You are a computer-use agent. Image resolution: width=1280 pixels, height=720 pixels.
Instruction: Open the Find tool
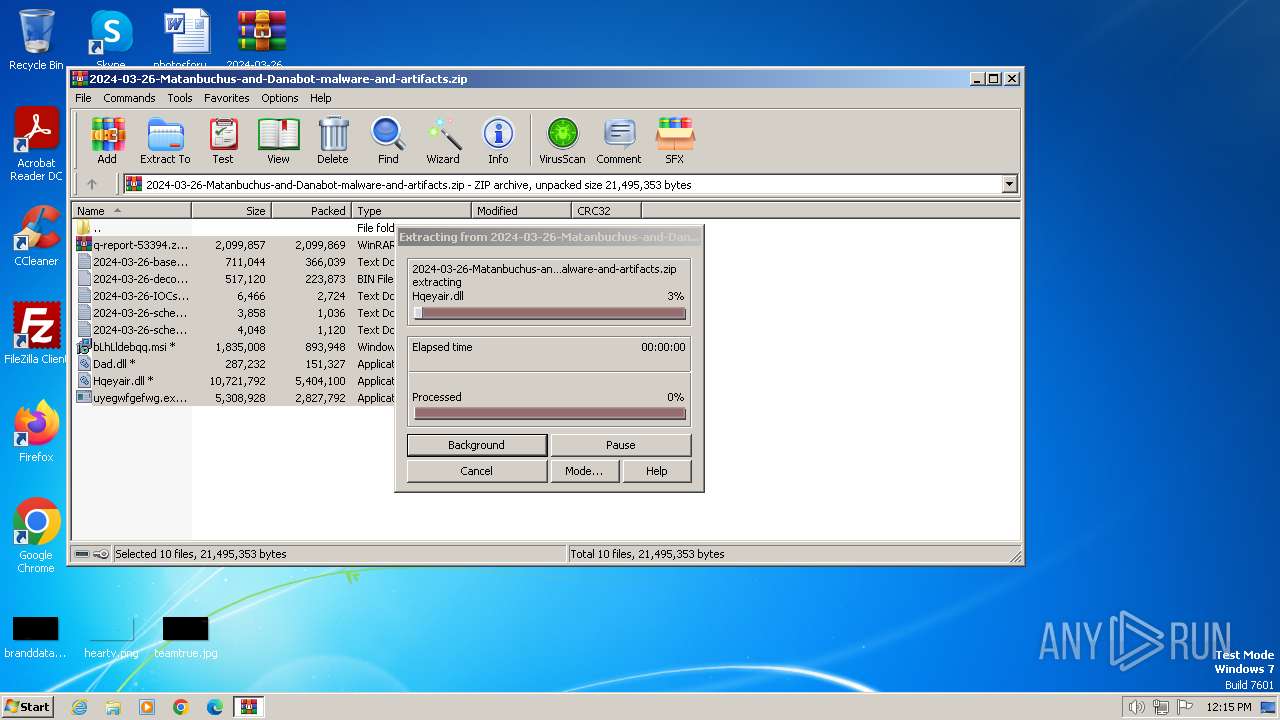click(388, 140)
